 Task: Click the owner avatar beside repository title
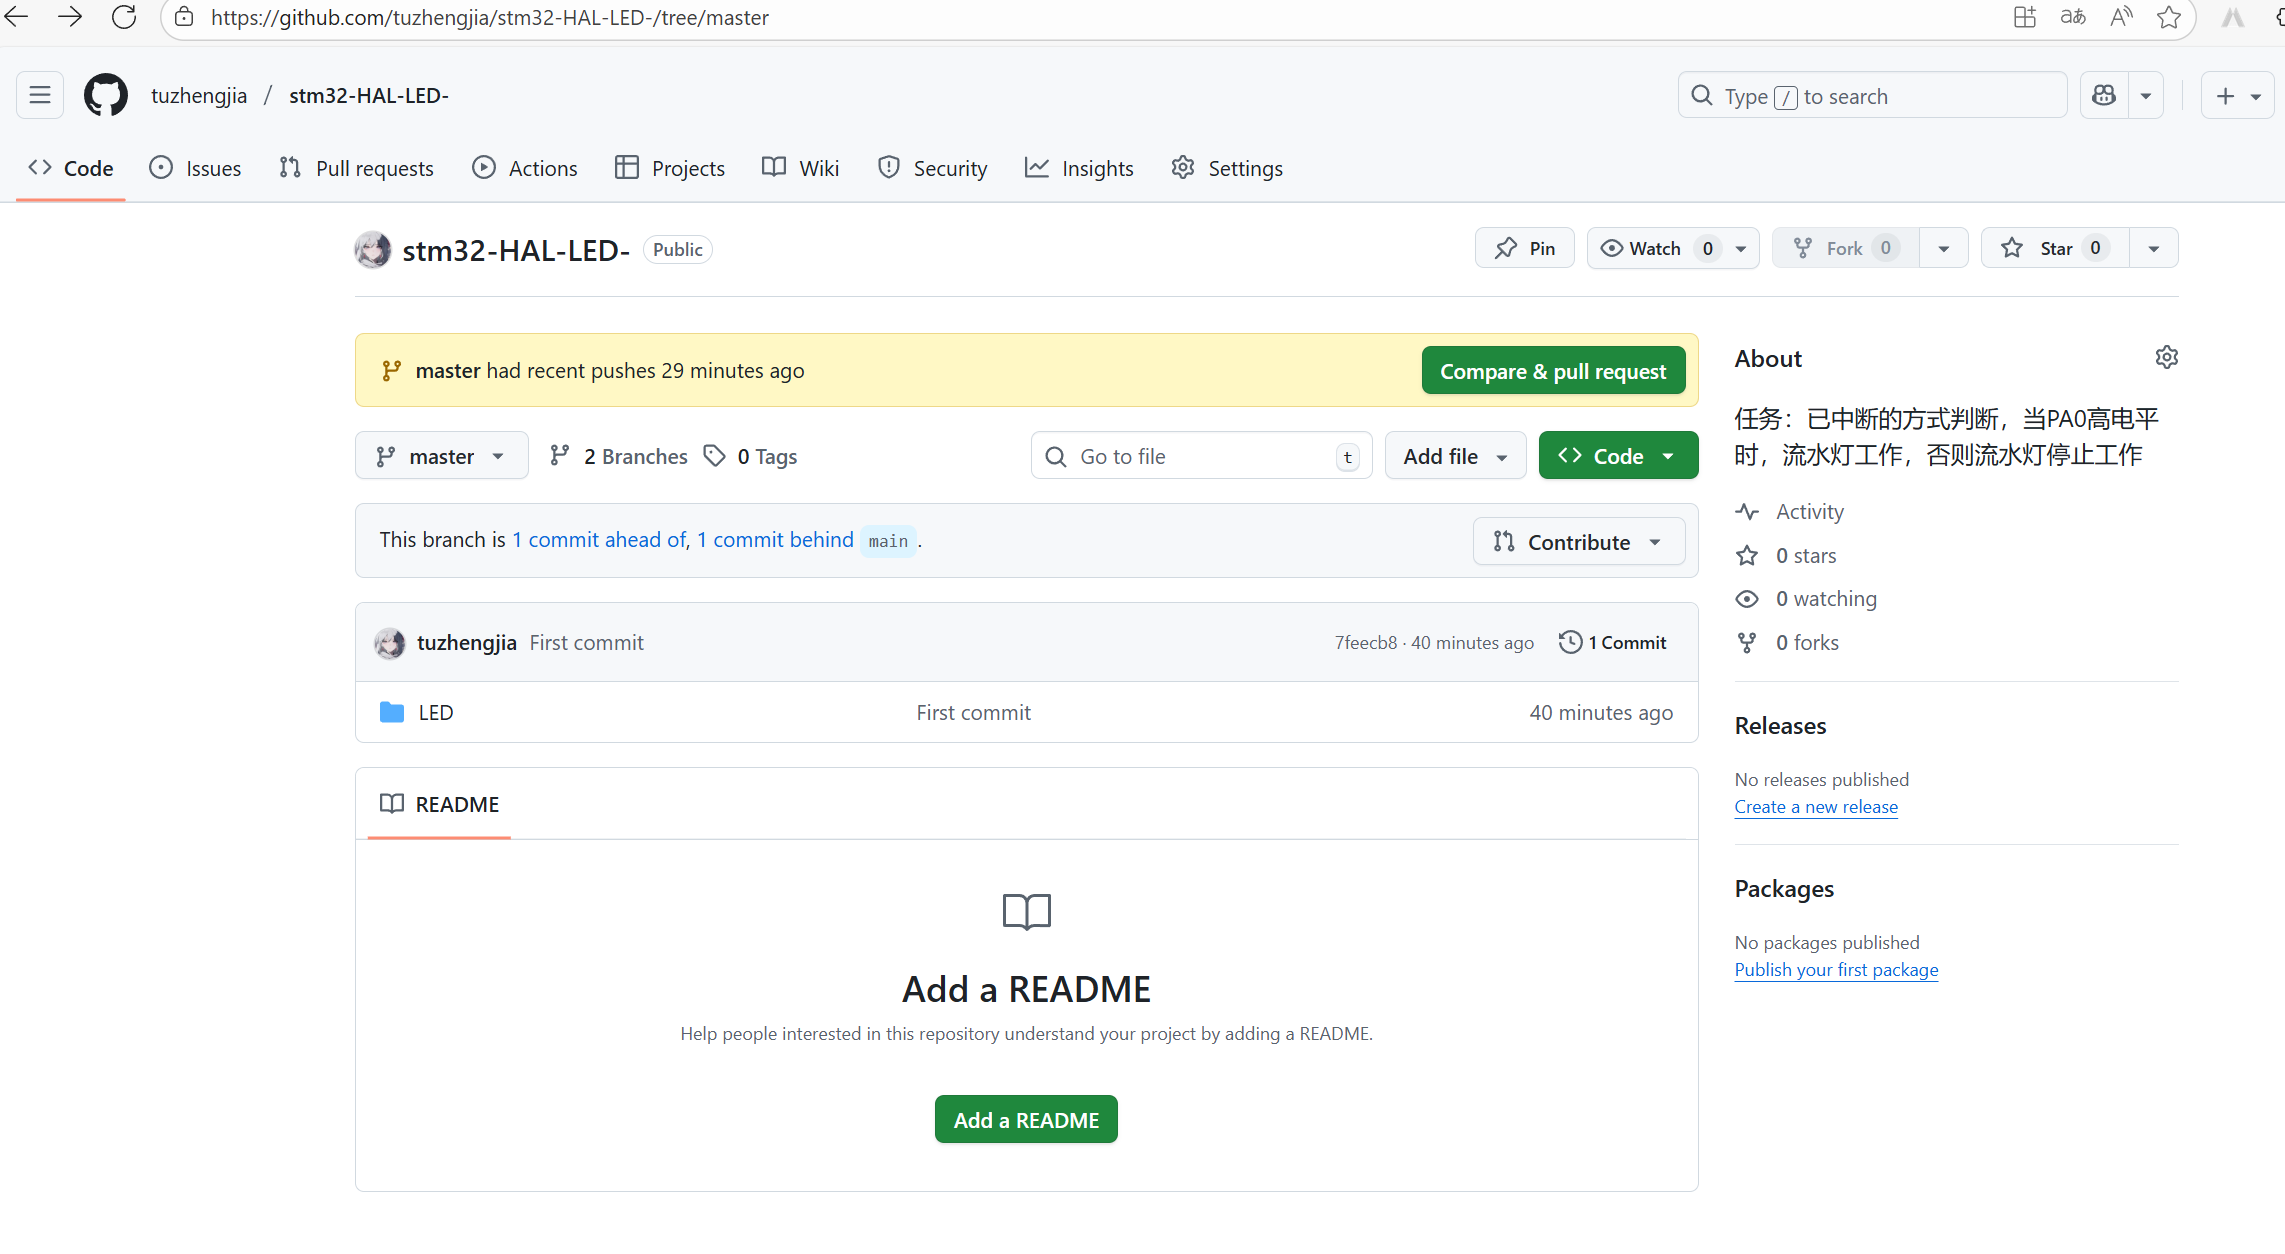click(373, 250)
